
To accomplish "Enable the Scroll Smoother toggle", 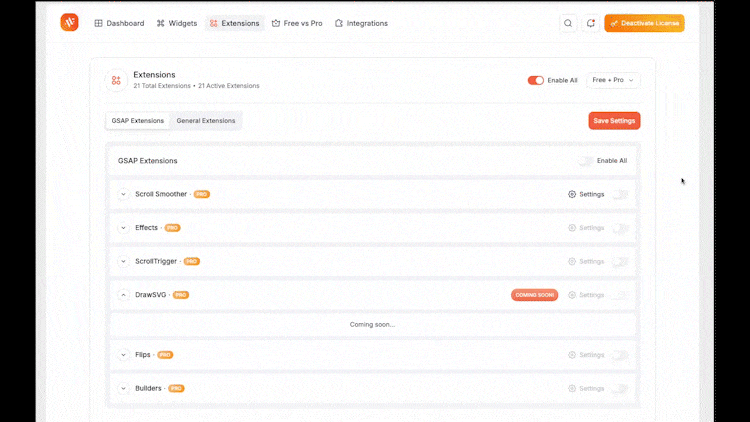I will (x=620, y=194).
